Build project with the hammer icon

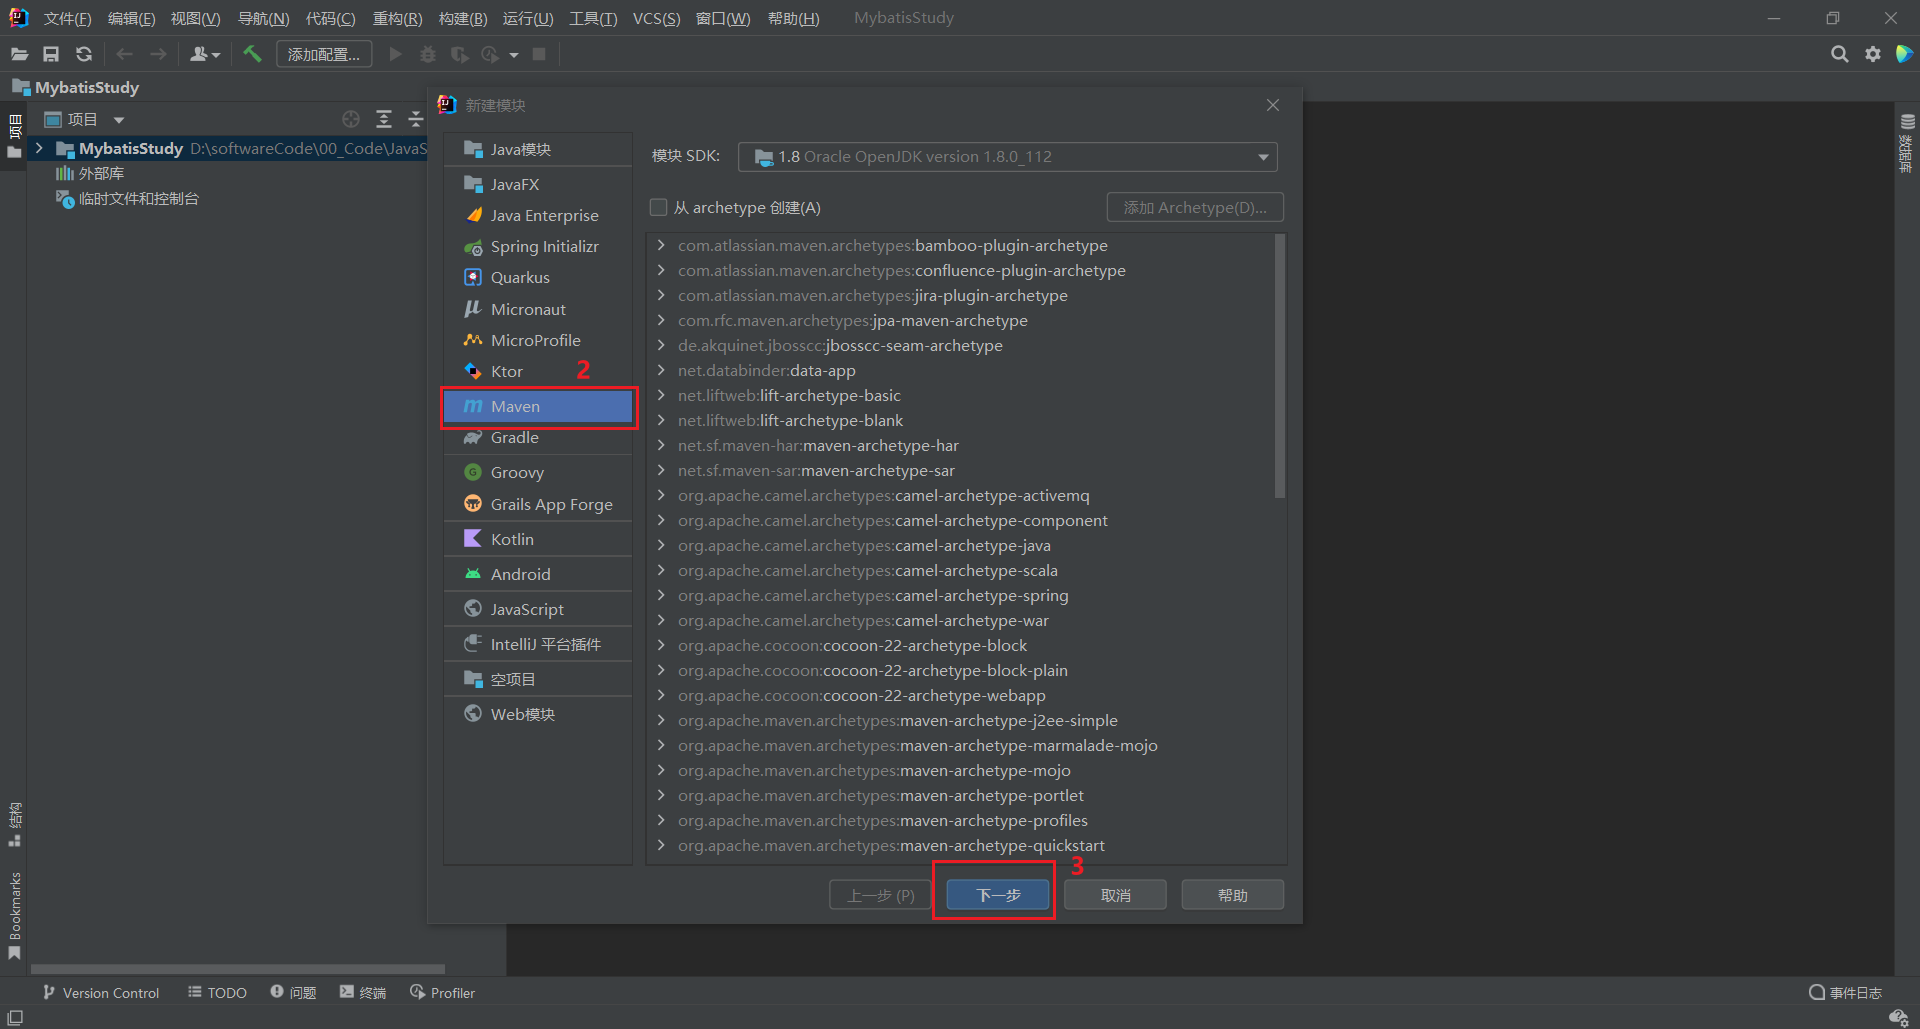252,54
